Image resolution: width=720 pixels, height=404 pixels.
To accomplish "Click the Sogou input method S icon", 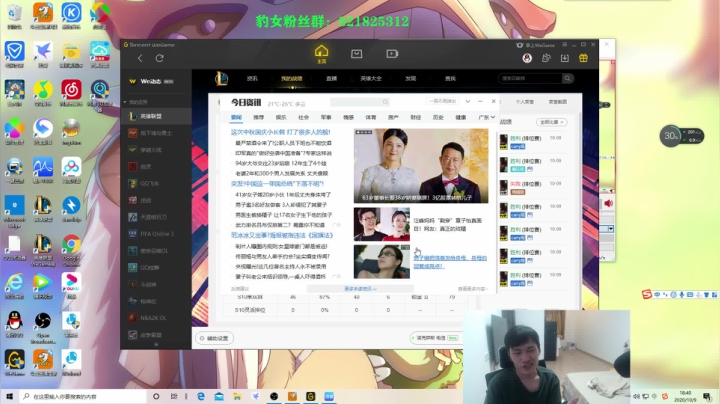I will [647, 294].
